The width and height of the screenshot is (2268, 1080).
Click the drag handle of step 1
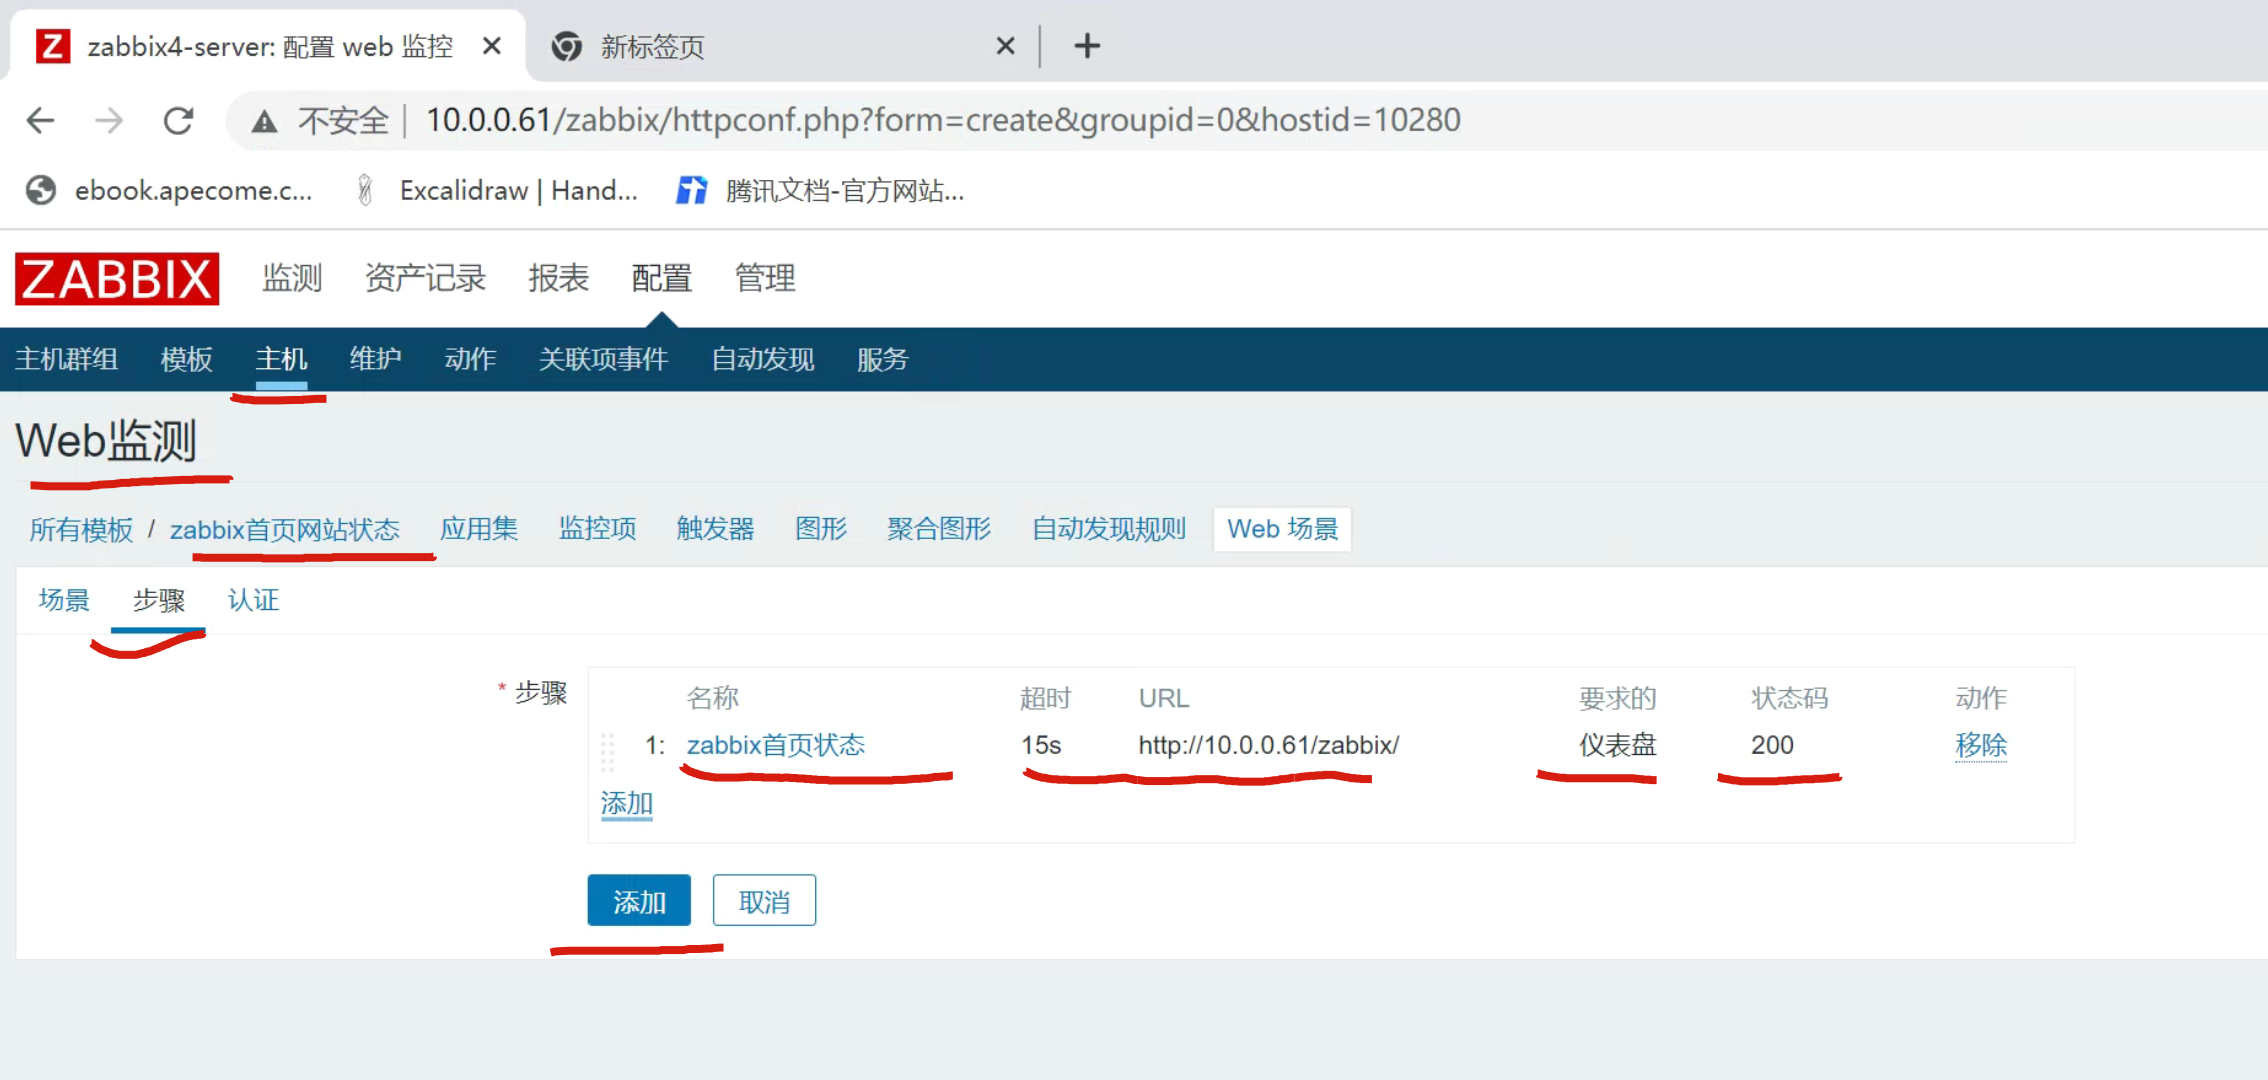tap(607, 750)
